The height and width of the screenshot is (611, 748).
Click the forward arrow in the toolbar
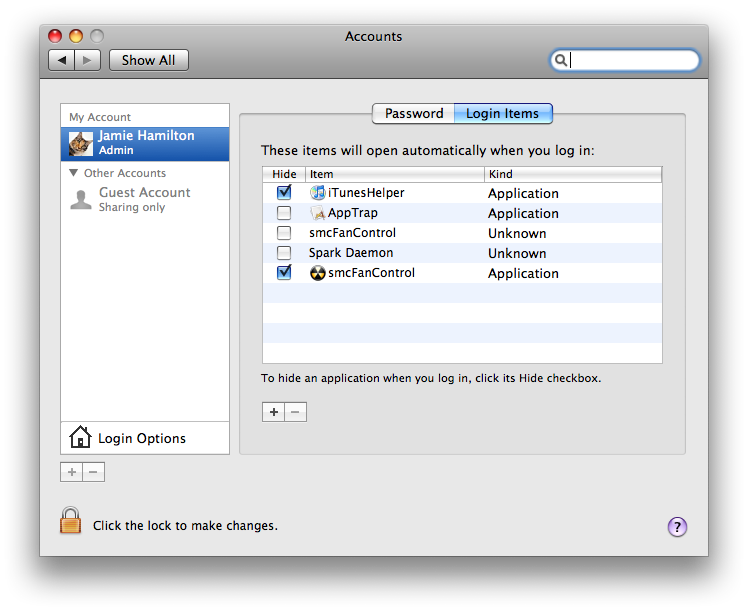(87, 60)
